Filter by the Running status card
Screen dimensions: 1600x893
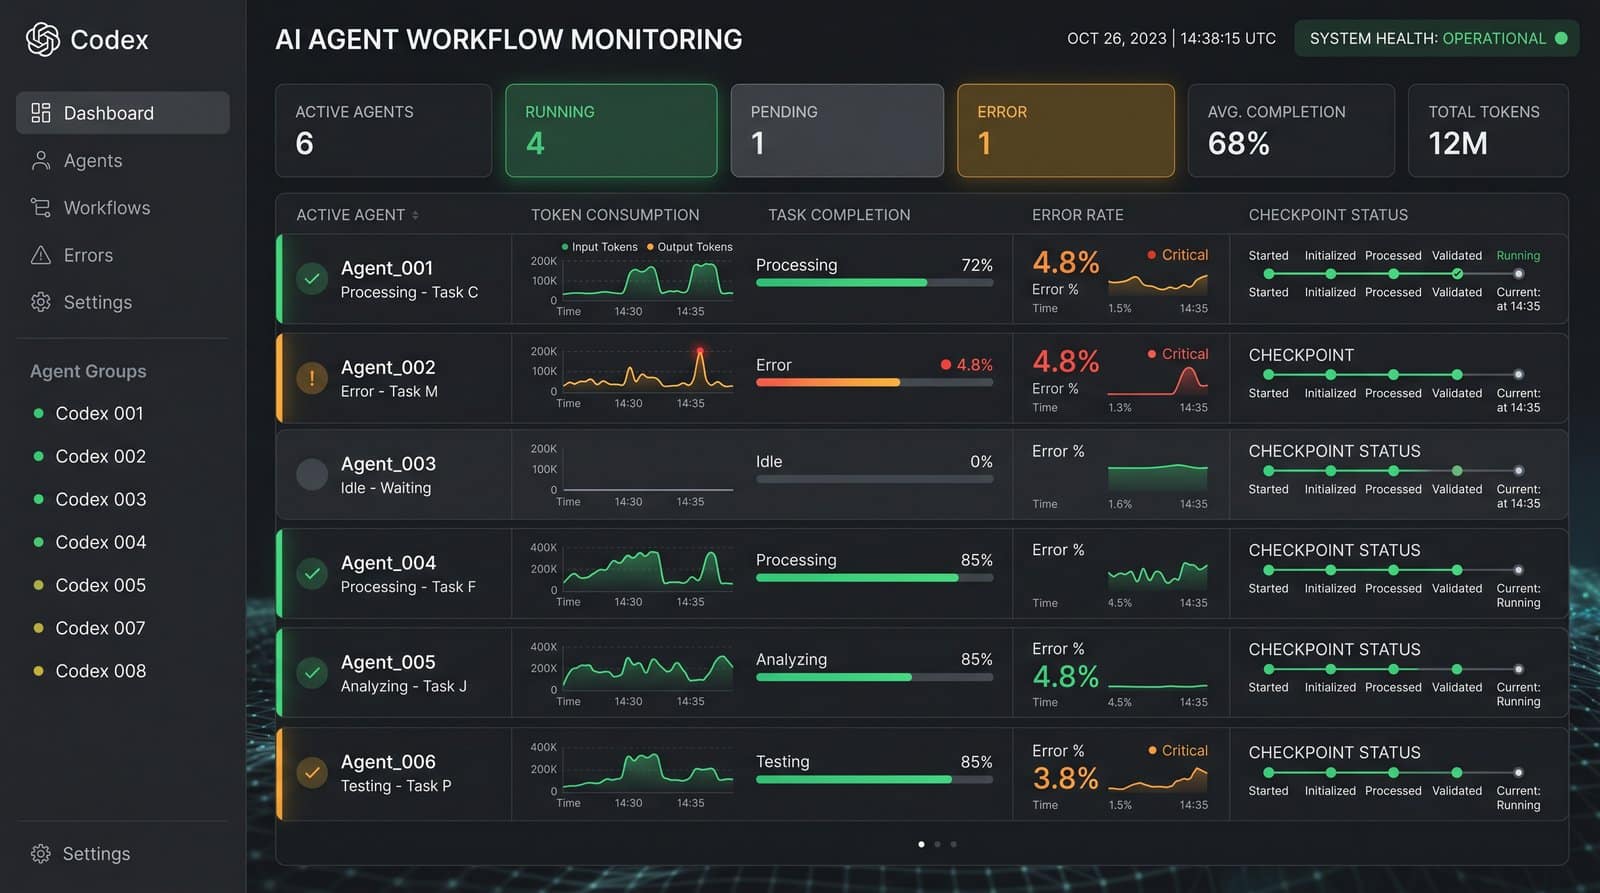611,130
